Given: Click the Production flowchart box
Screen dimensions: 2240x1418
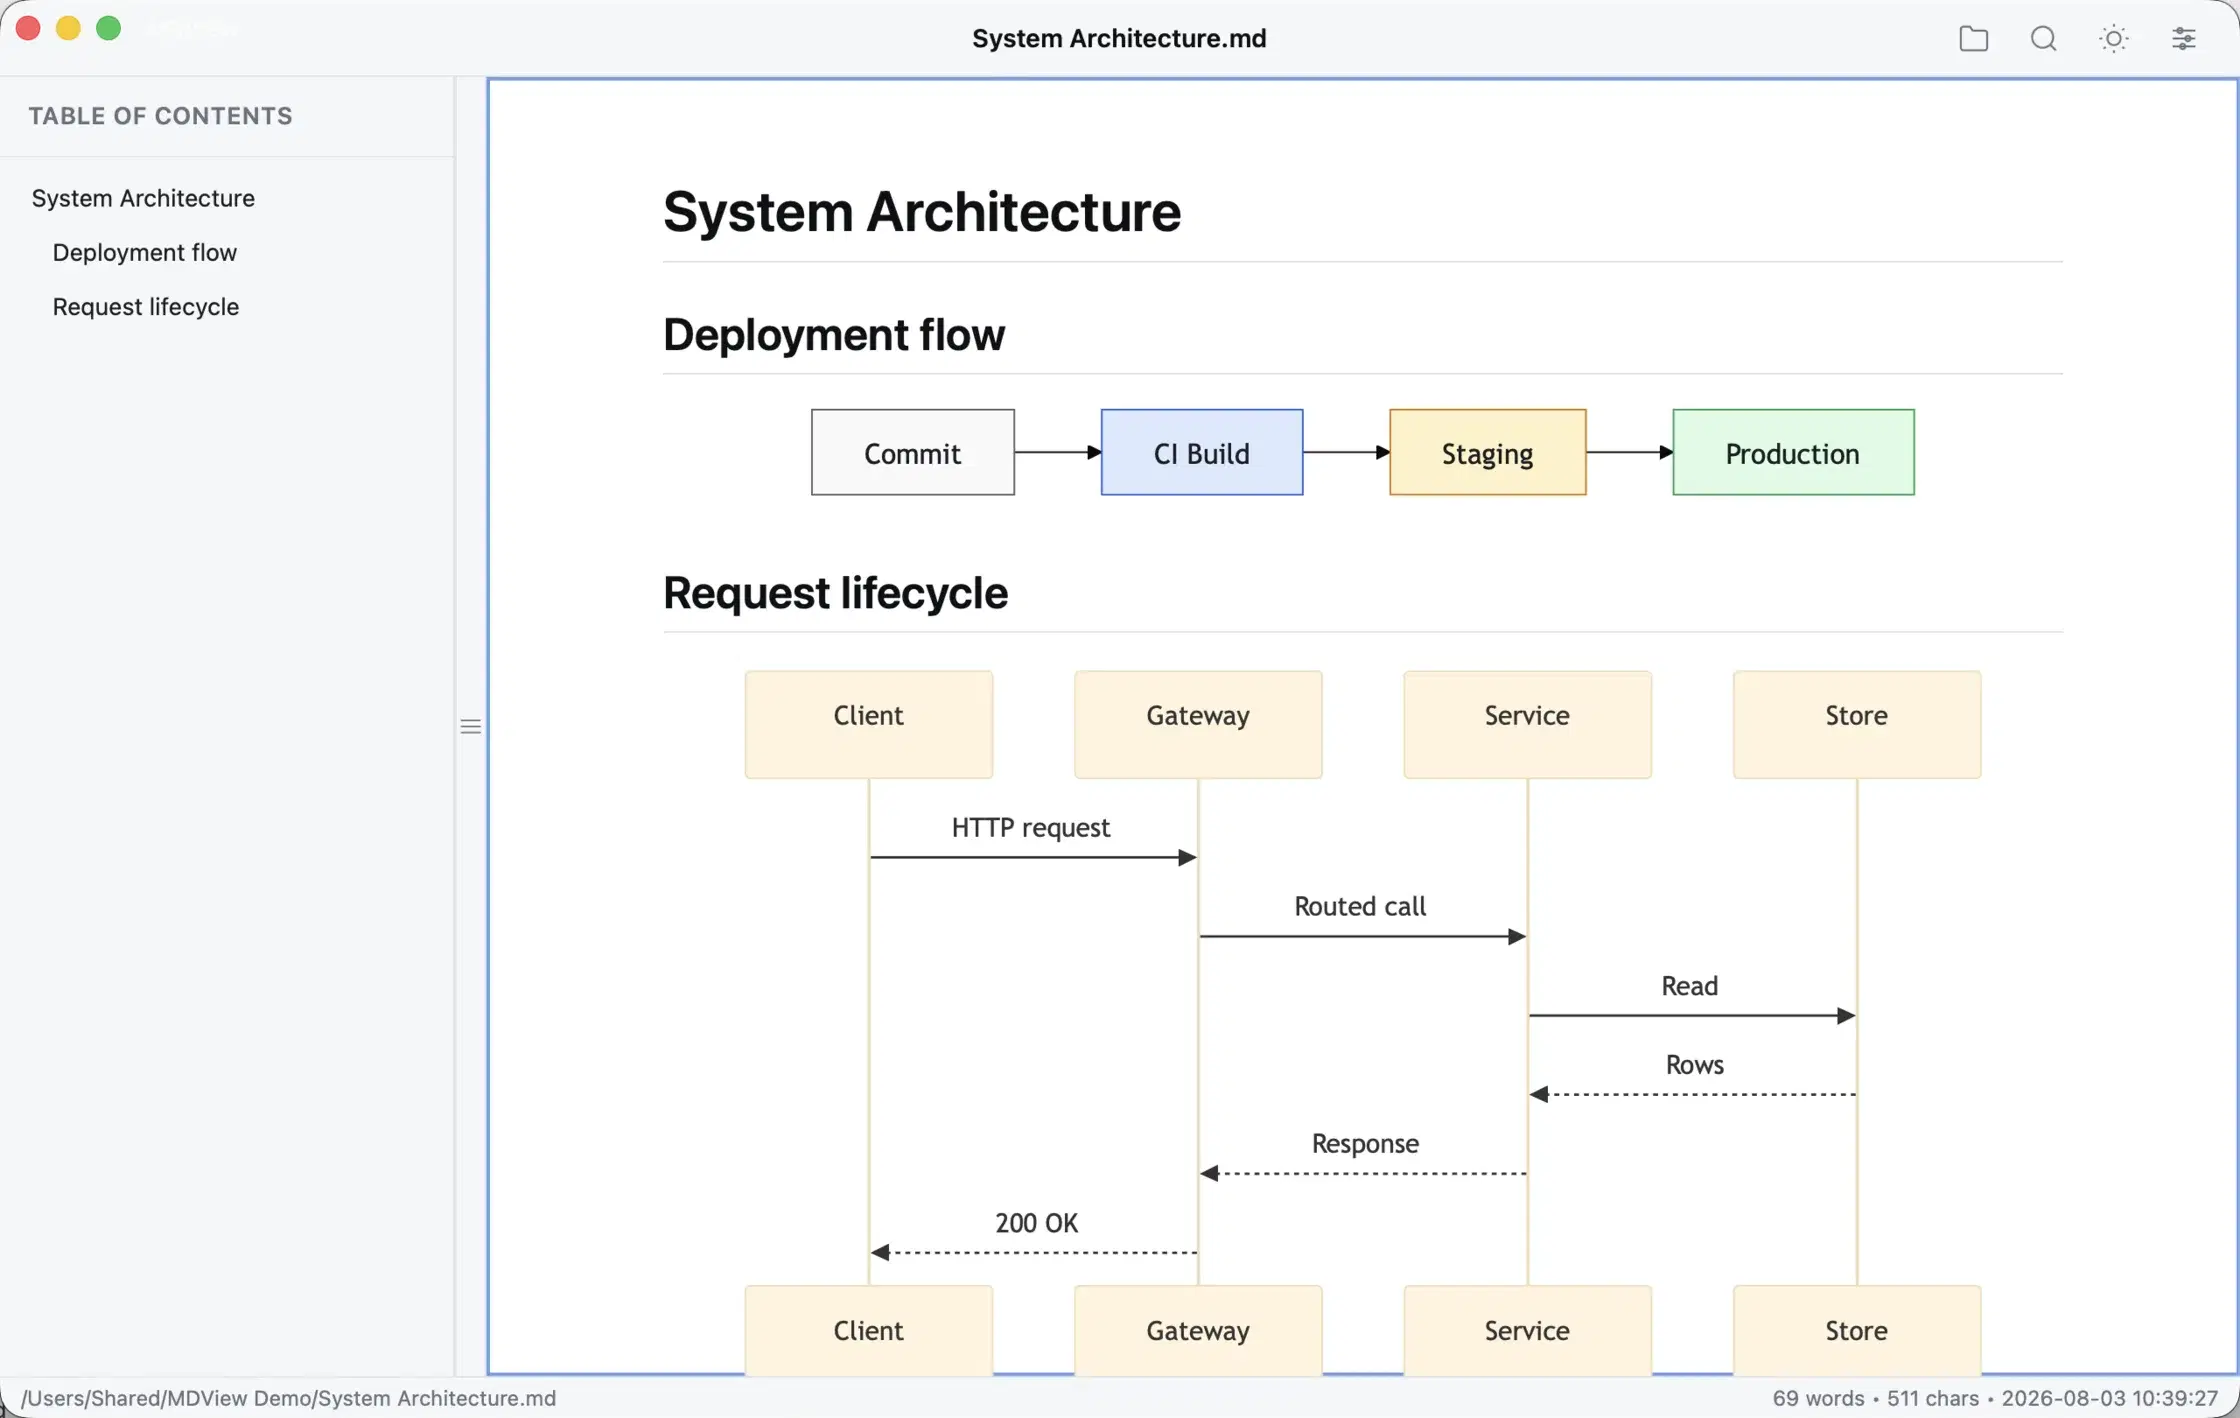Looking at the screenshot, I should (x=1794, y=452).
